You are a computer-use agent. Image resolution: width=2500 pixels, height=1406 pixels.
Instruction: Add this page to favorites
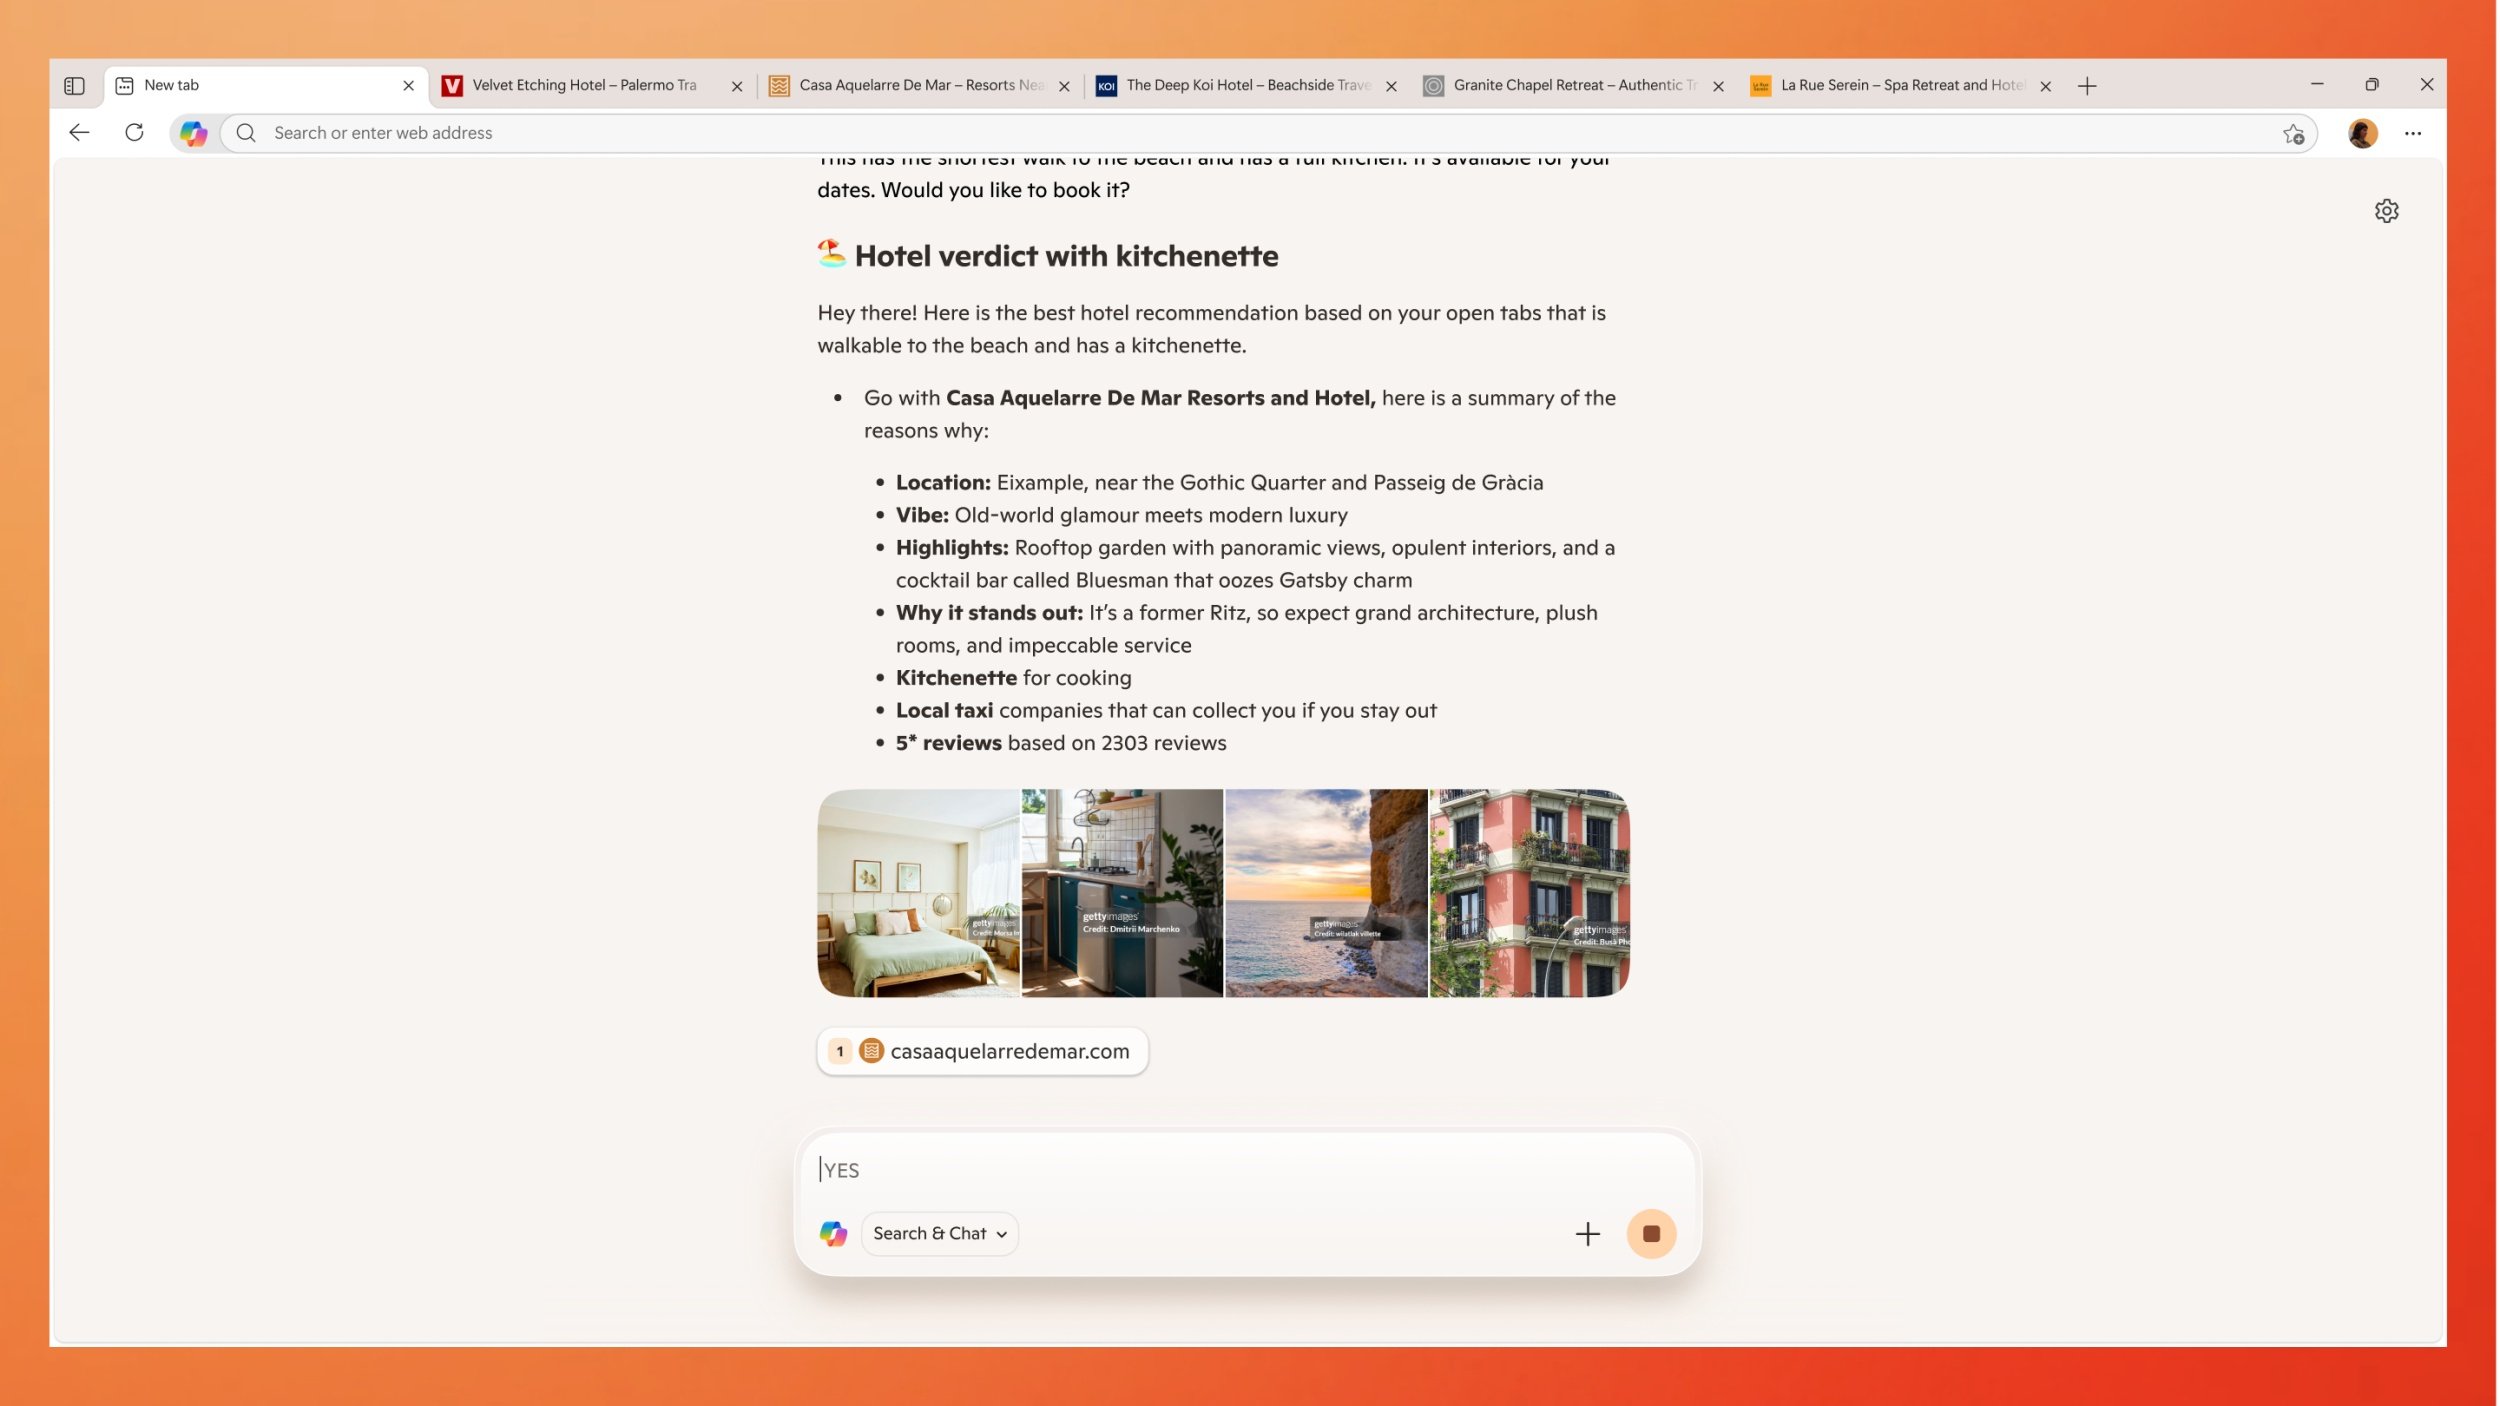point(2293,132)
